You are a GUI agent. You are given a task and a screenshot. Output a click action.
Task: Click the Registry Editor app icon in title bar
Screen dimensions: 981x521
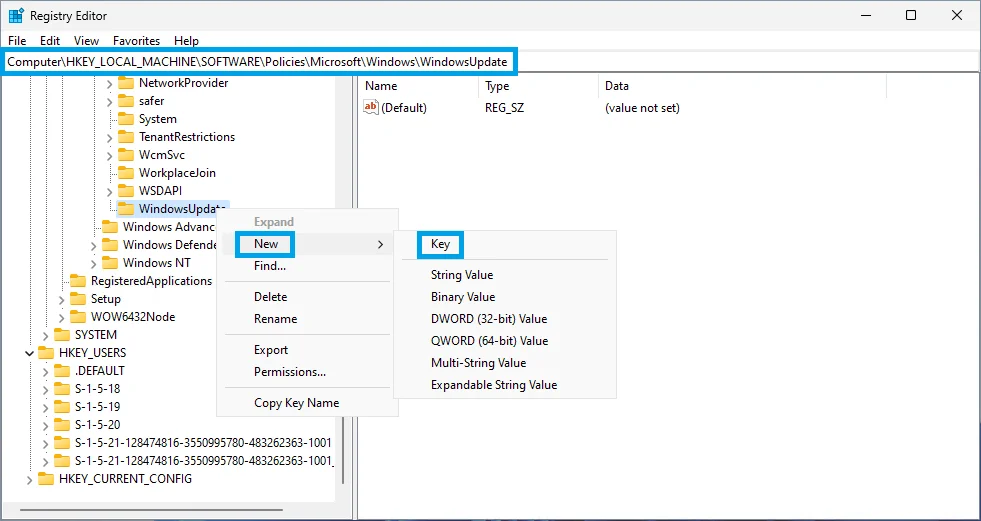click(16, 16)
